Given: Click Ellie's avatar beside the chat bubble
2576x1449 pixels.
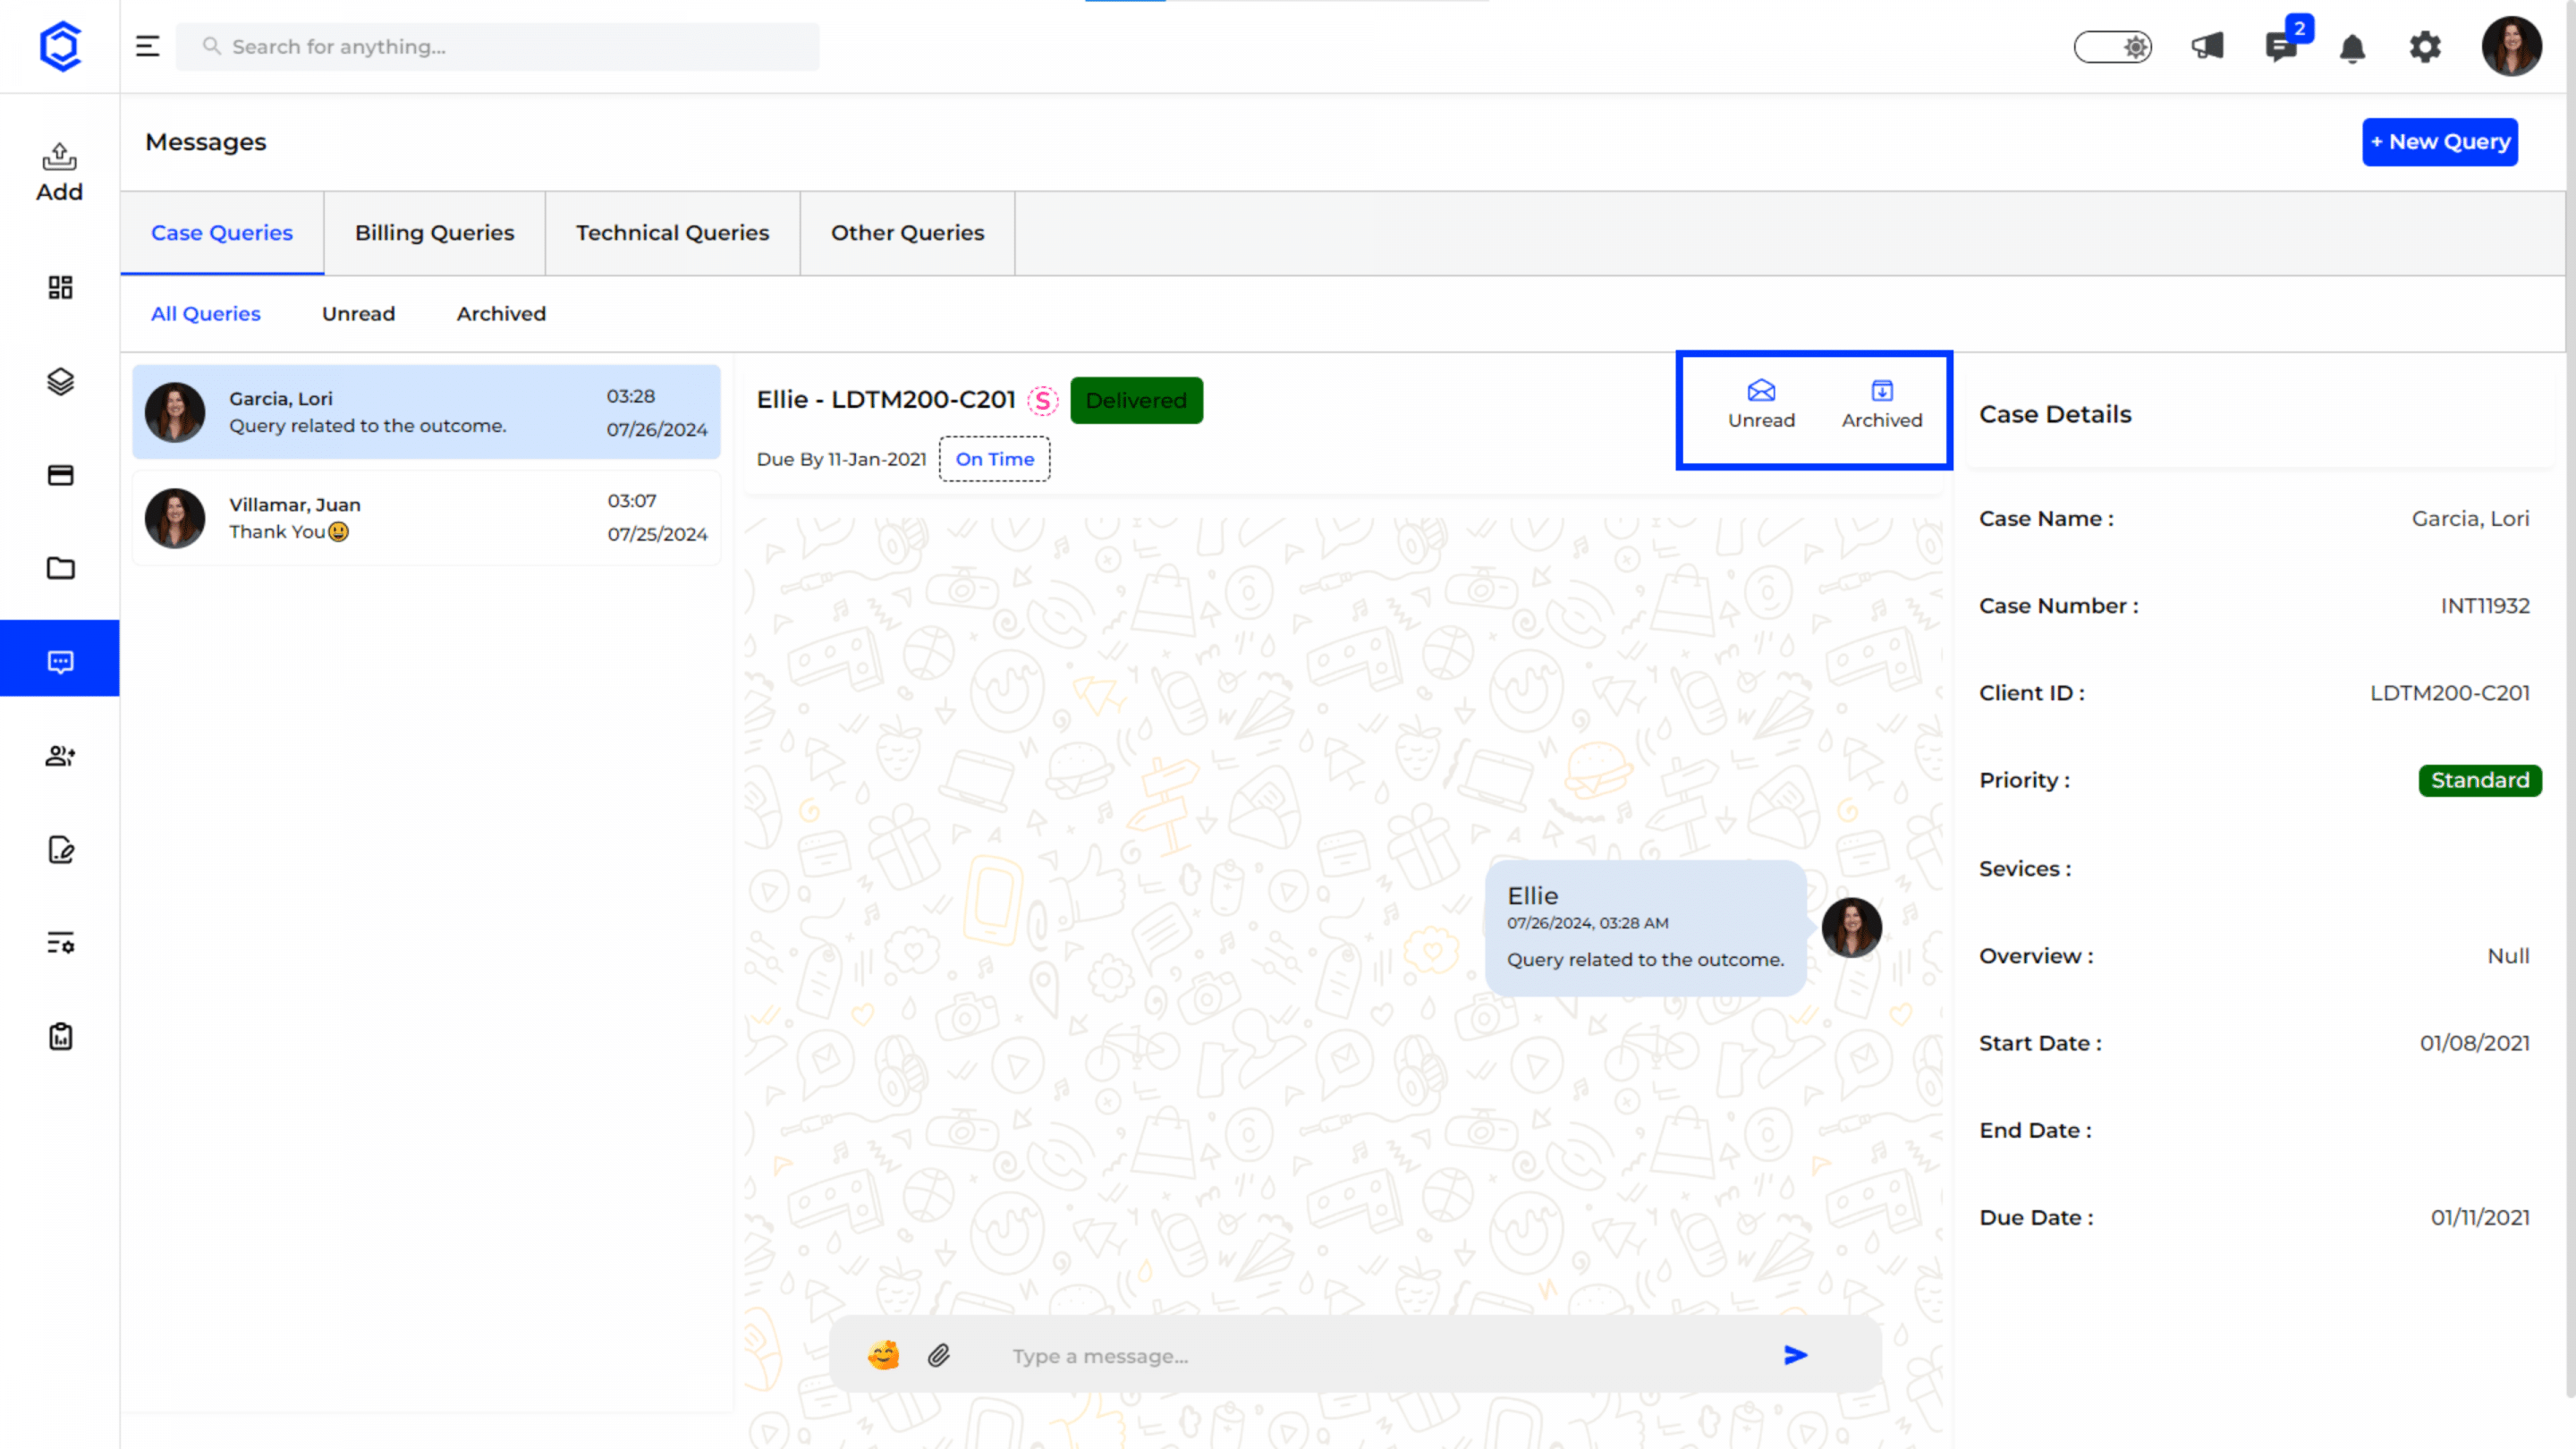Looking at the screenshot, I should click(1851, 927).
